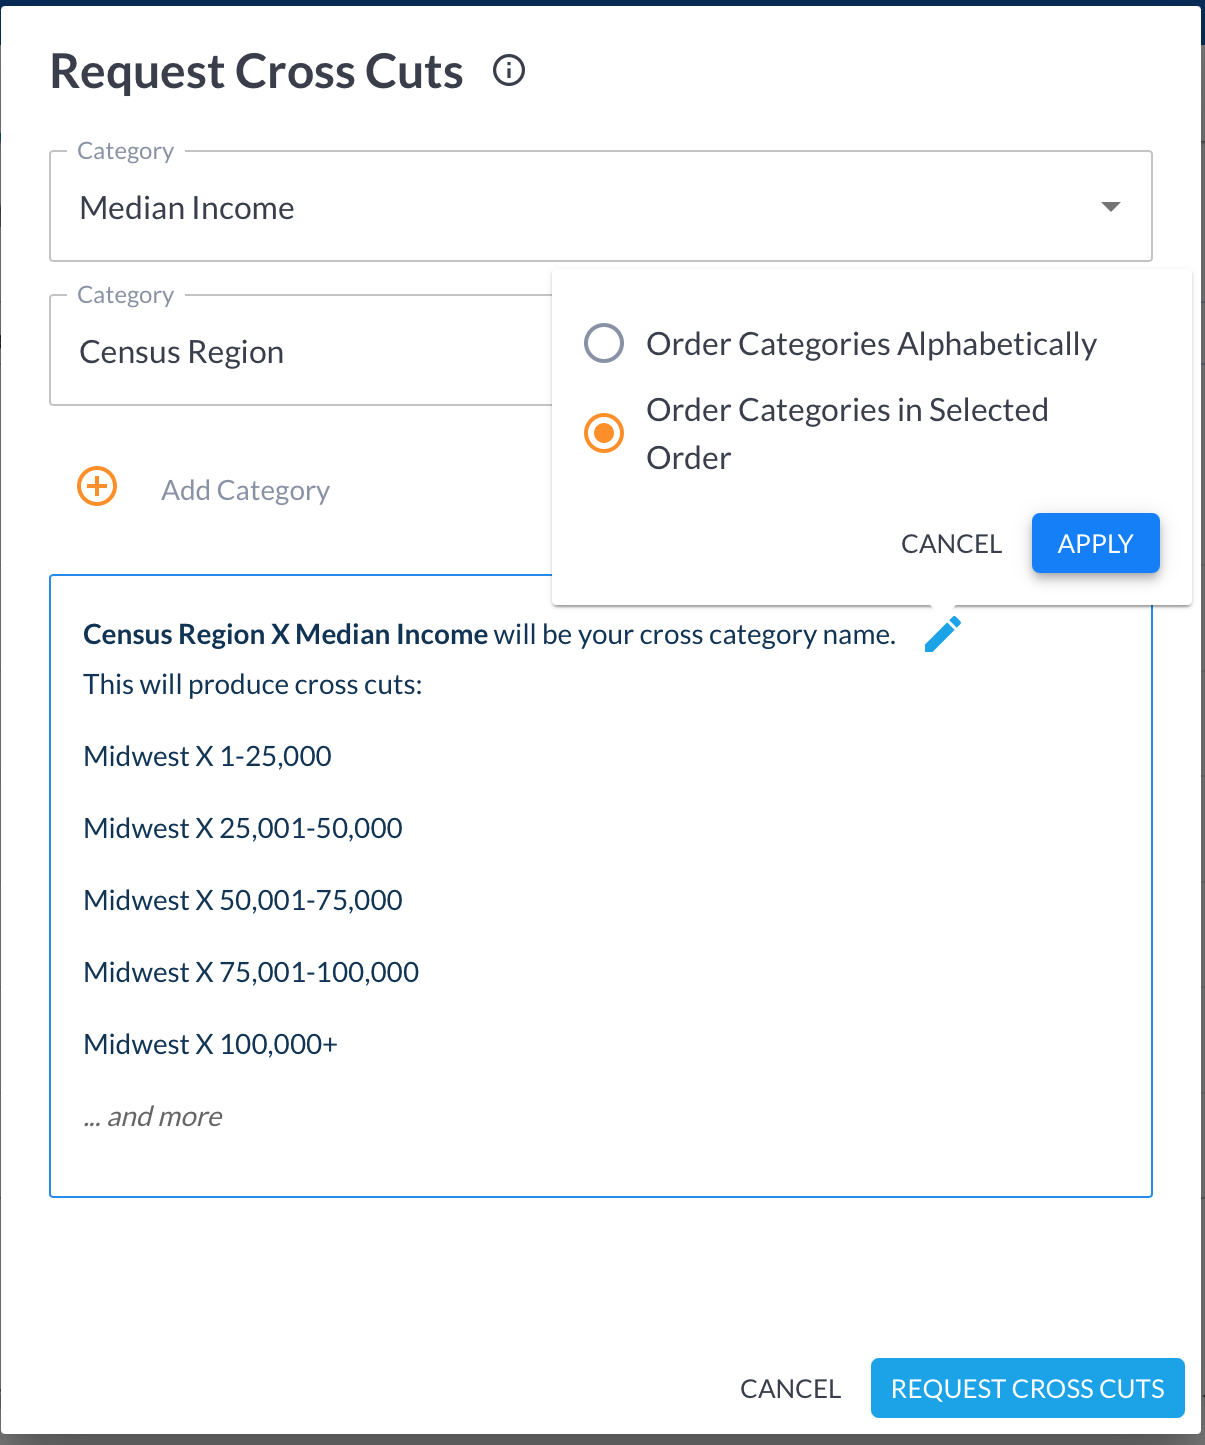The height and width of the screenshot is (1445, 1205).
Task: Select Order Categories in Selected Order radio
Action: coord(604,433)
